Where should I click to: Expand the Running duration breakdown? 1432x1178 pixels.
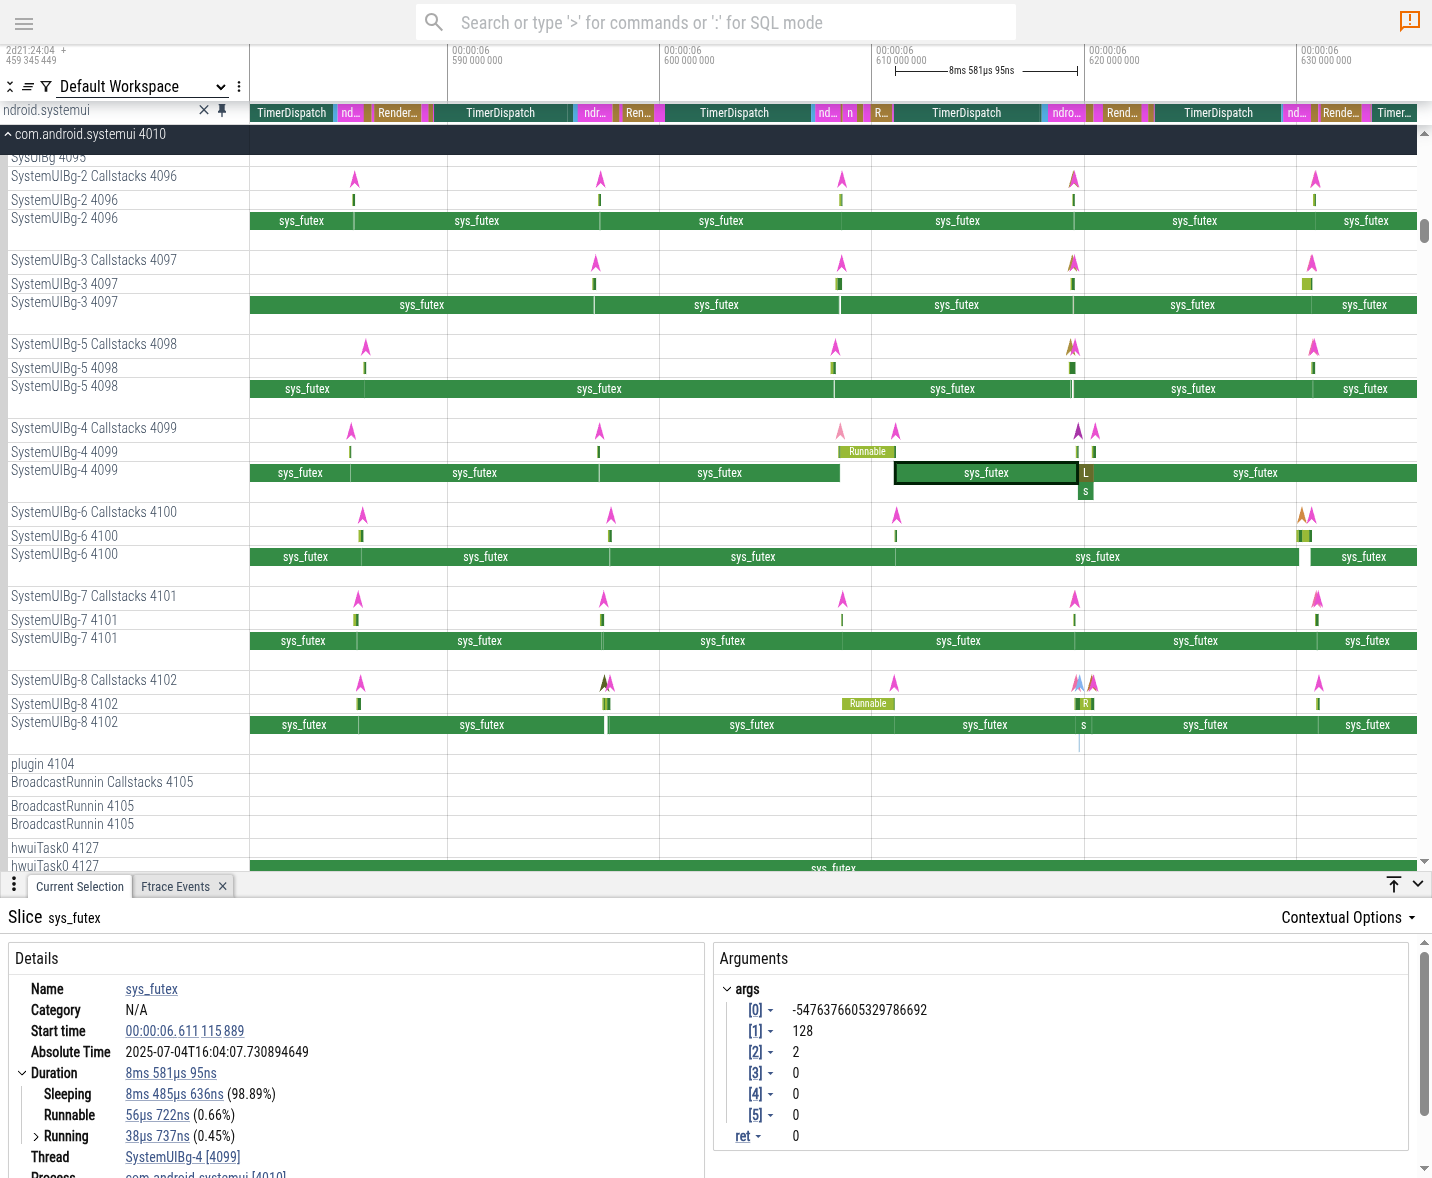(x=37, y=1136)
